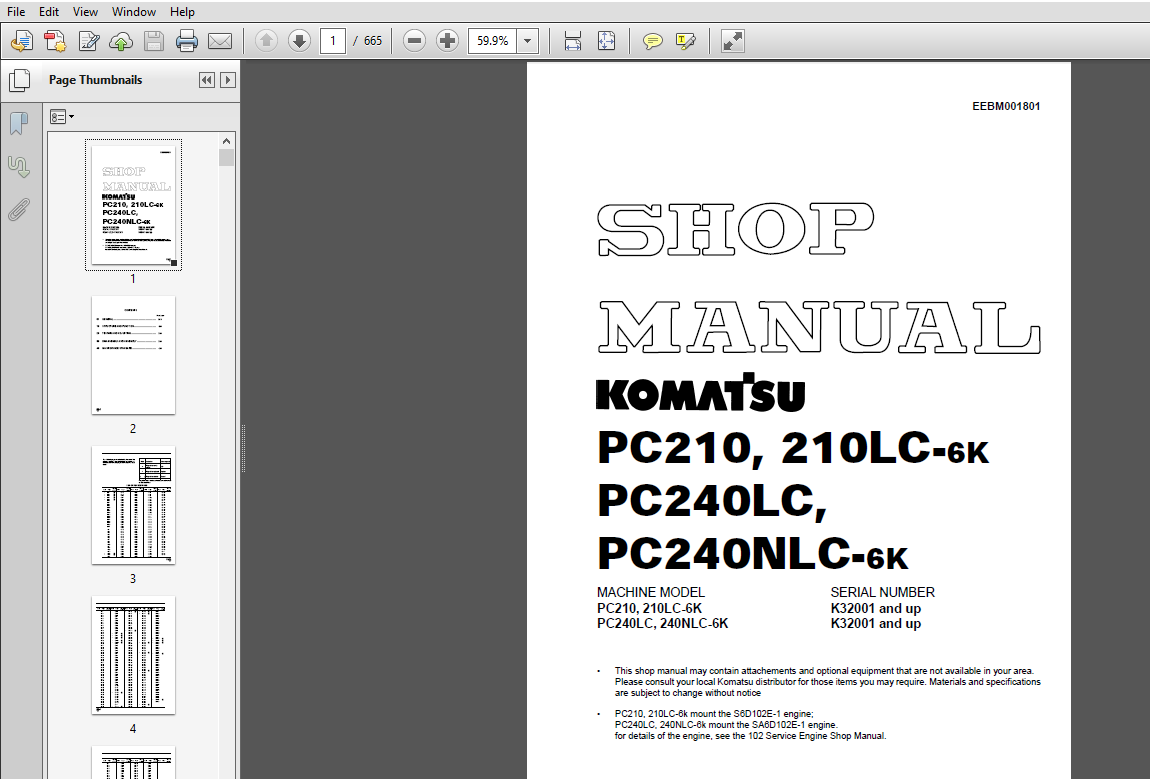Open the thumbnails options dropdown
The image size is (1150, 779).
[x=62, y=117]
